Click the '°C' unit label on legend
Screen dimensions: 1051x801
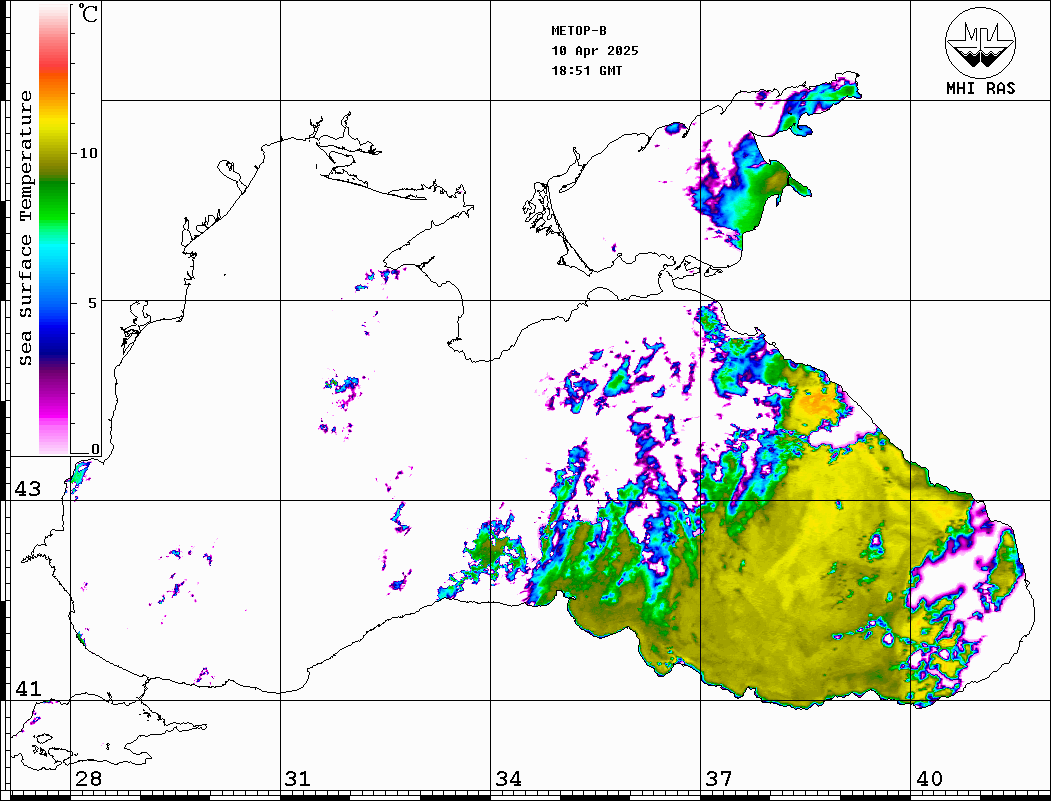pyautogui.click(x=88, y=13)
